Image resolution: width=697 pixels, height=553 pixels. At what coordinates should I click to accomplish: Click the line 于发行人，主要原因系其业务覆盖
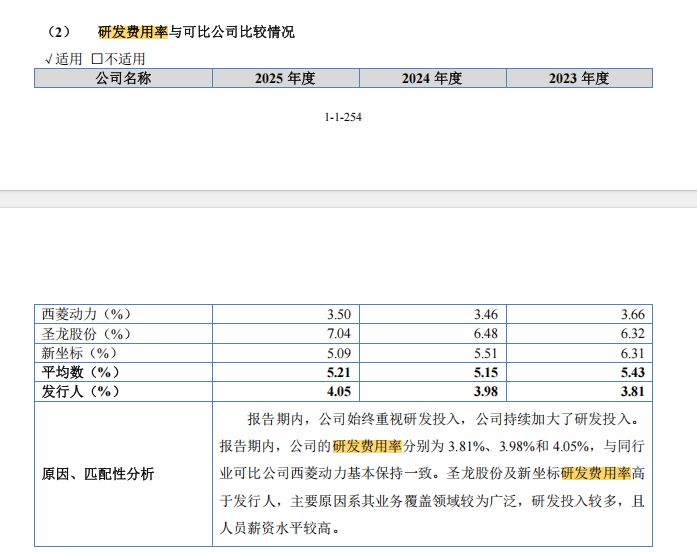coord(432,501)
